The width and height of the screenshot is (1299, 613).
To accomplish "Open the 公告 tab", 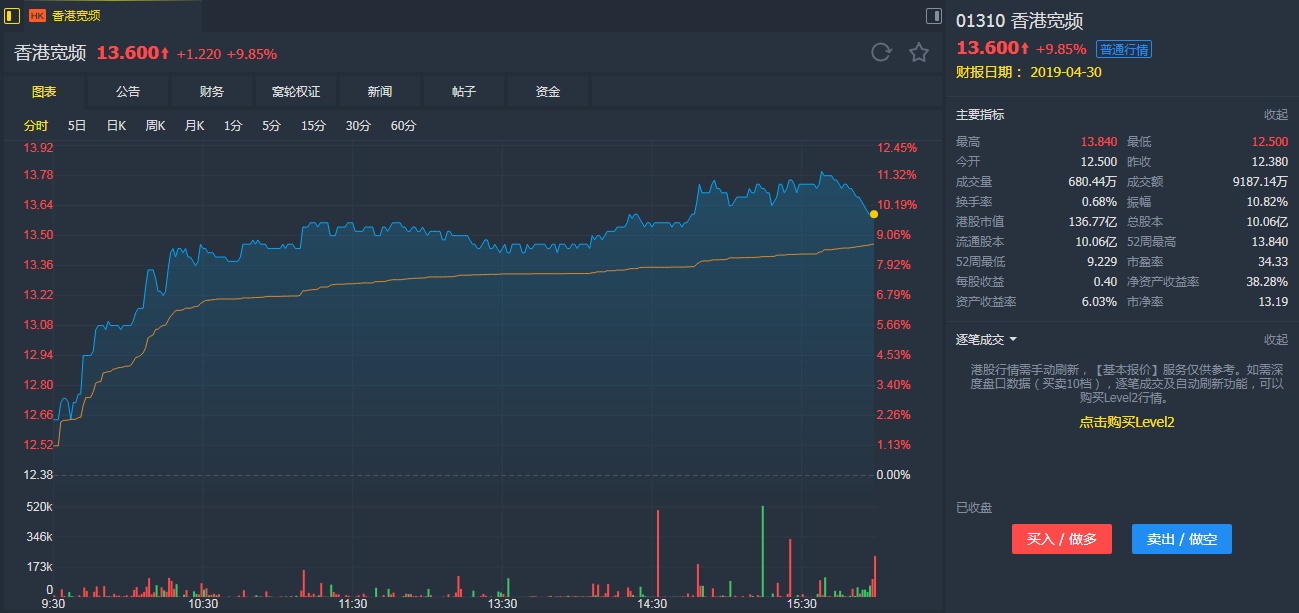I will (128, 92).
